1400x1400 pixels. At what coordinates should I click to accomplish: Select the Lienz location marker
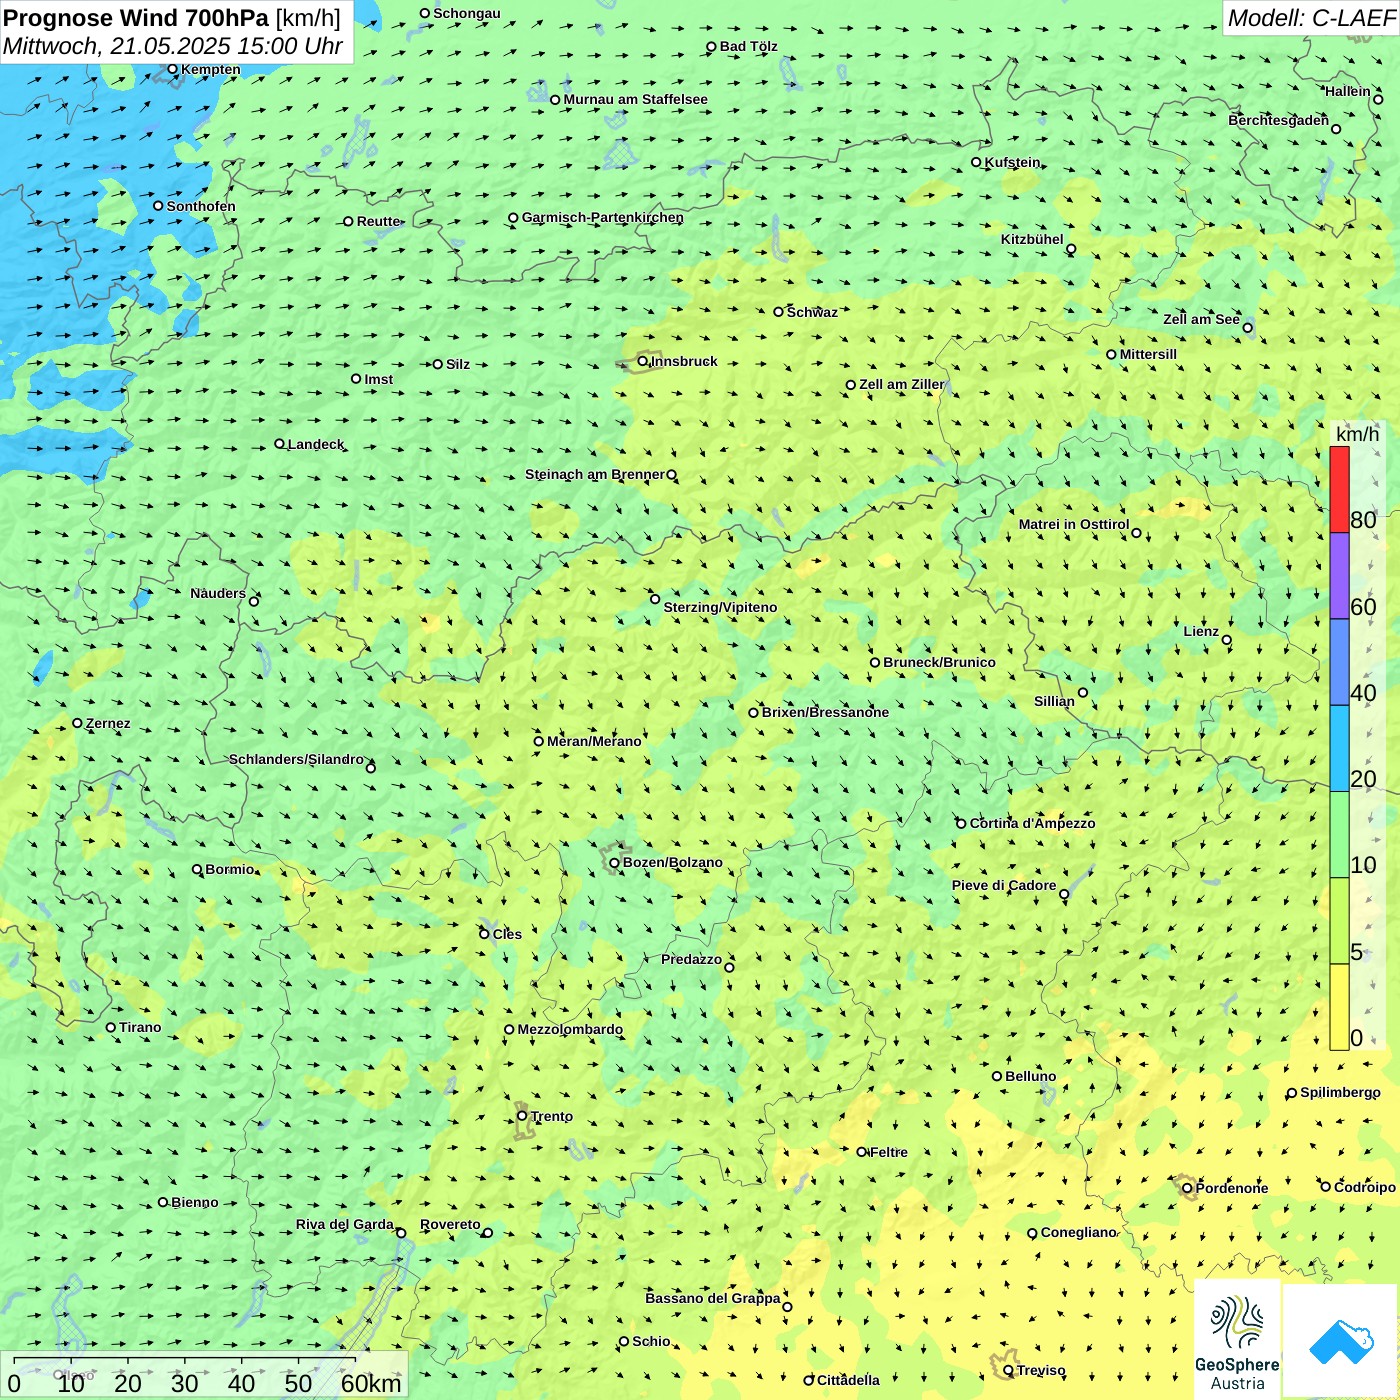pos(1227,640)
